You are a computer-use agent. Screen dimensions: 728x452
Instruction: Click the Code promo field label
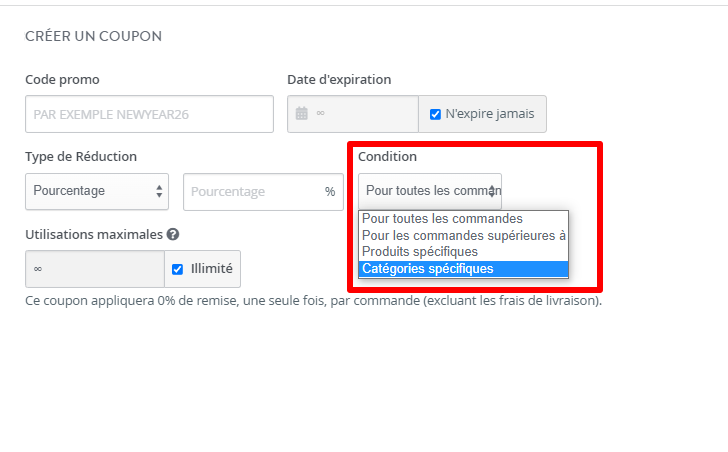(62, 79)
